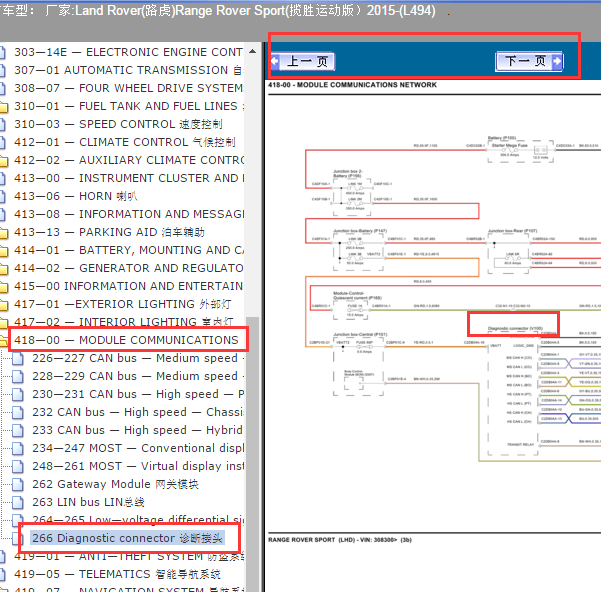Expand 415-00 Information and Entertainment folder

coord(128,286)
